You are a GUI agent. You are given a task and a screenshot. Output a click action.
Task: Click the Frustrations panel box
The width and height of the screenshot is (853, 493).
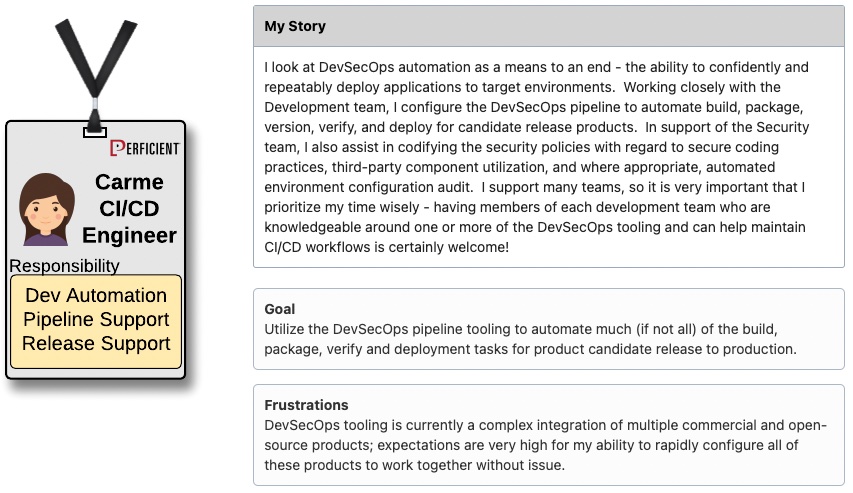point(549,435)
